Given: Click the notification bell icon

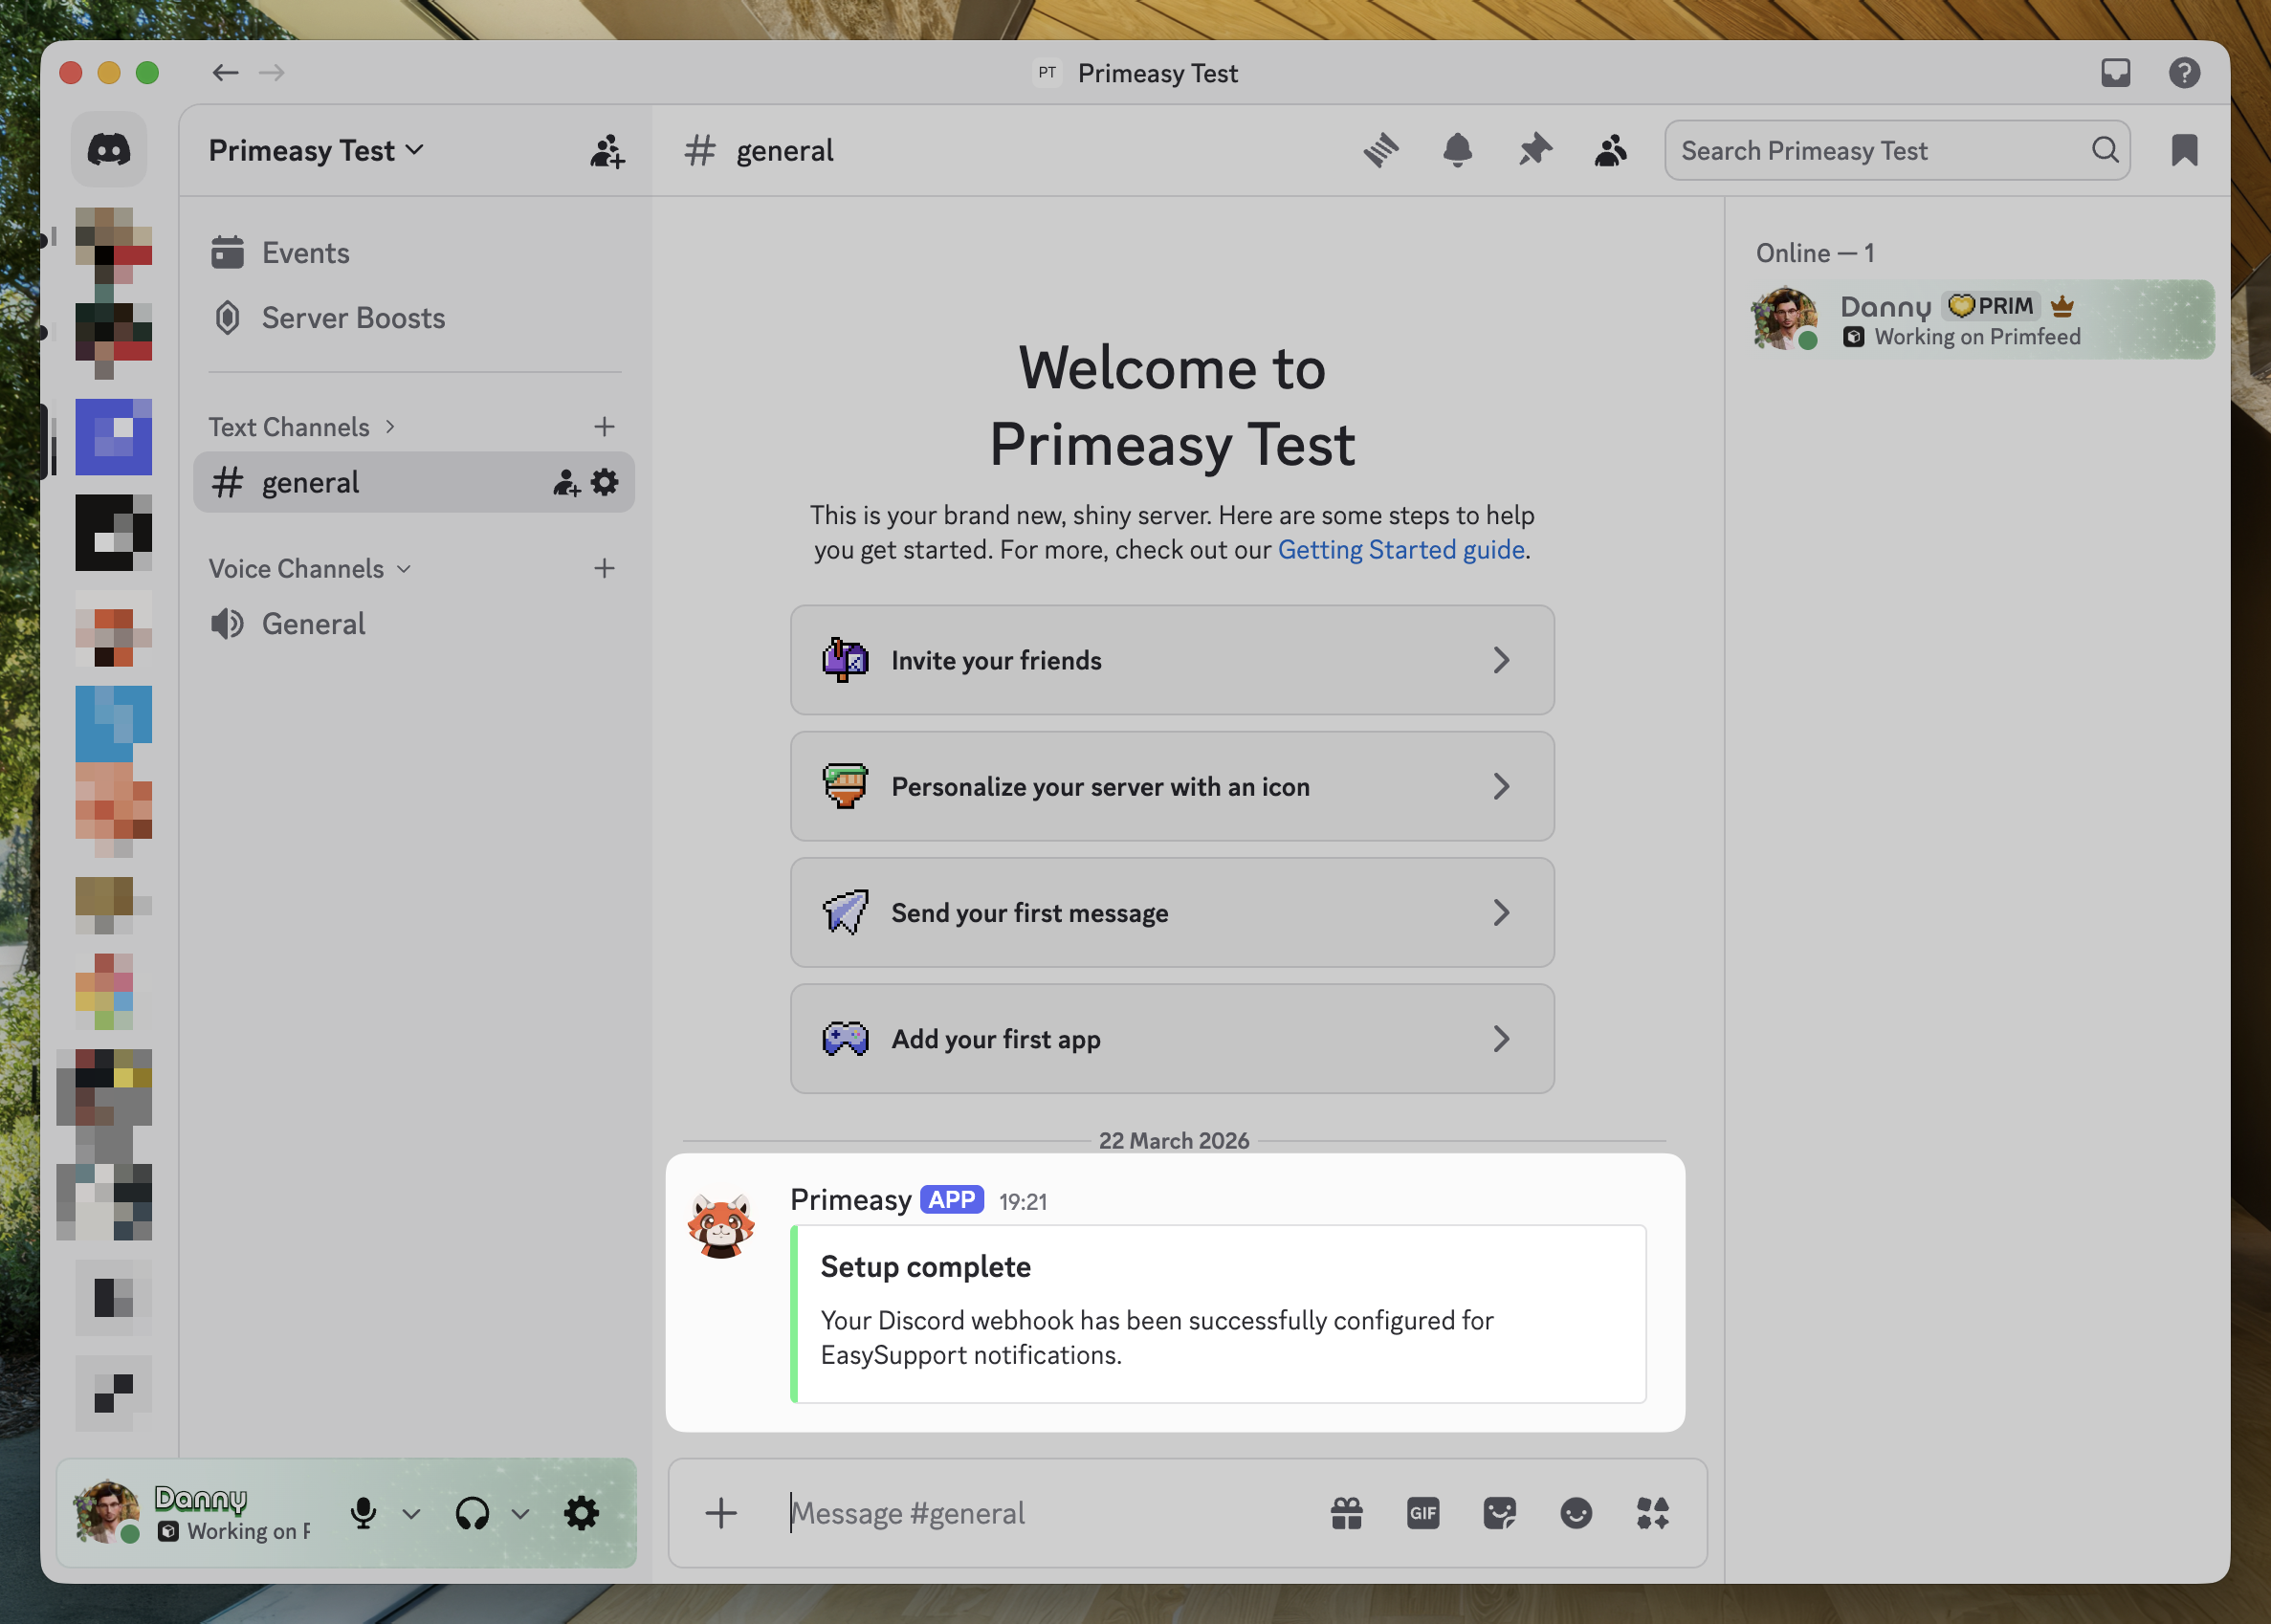Looking at the screenshot, I should (1457, 151).
